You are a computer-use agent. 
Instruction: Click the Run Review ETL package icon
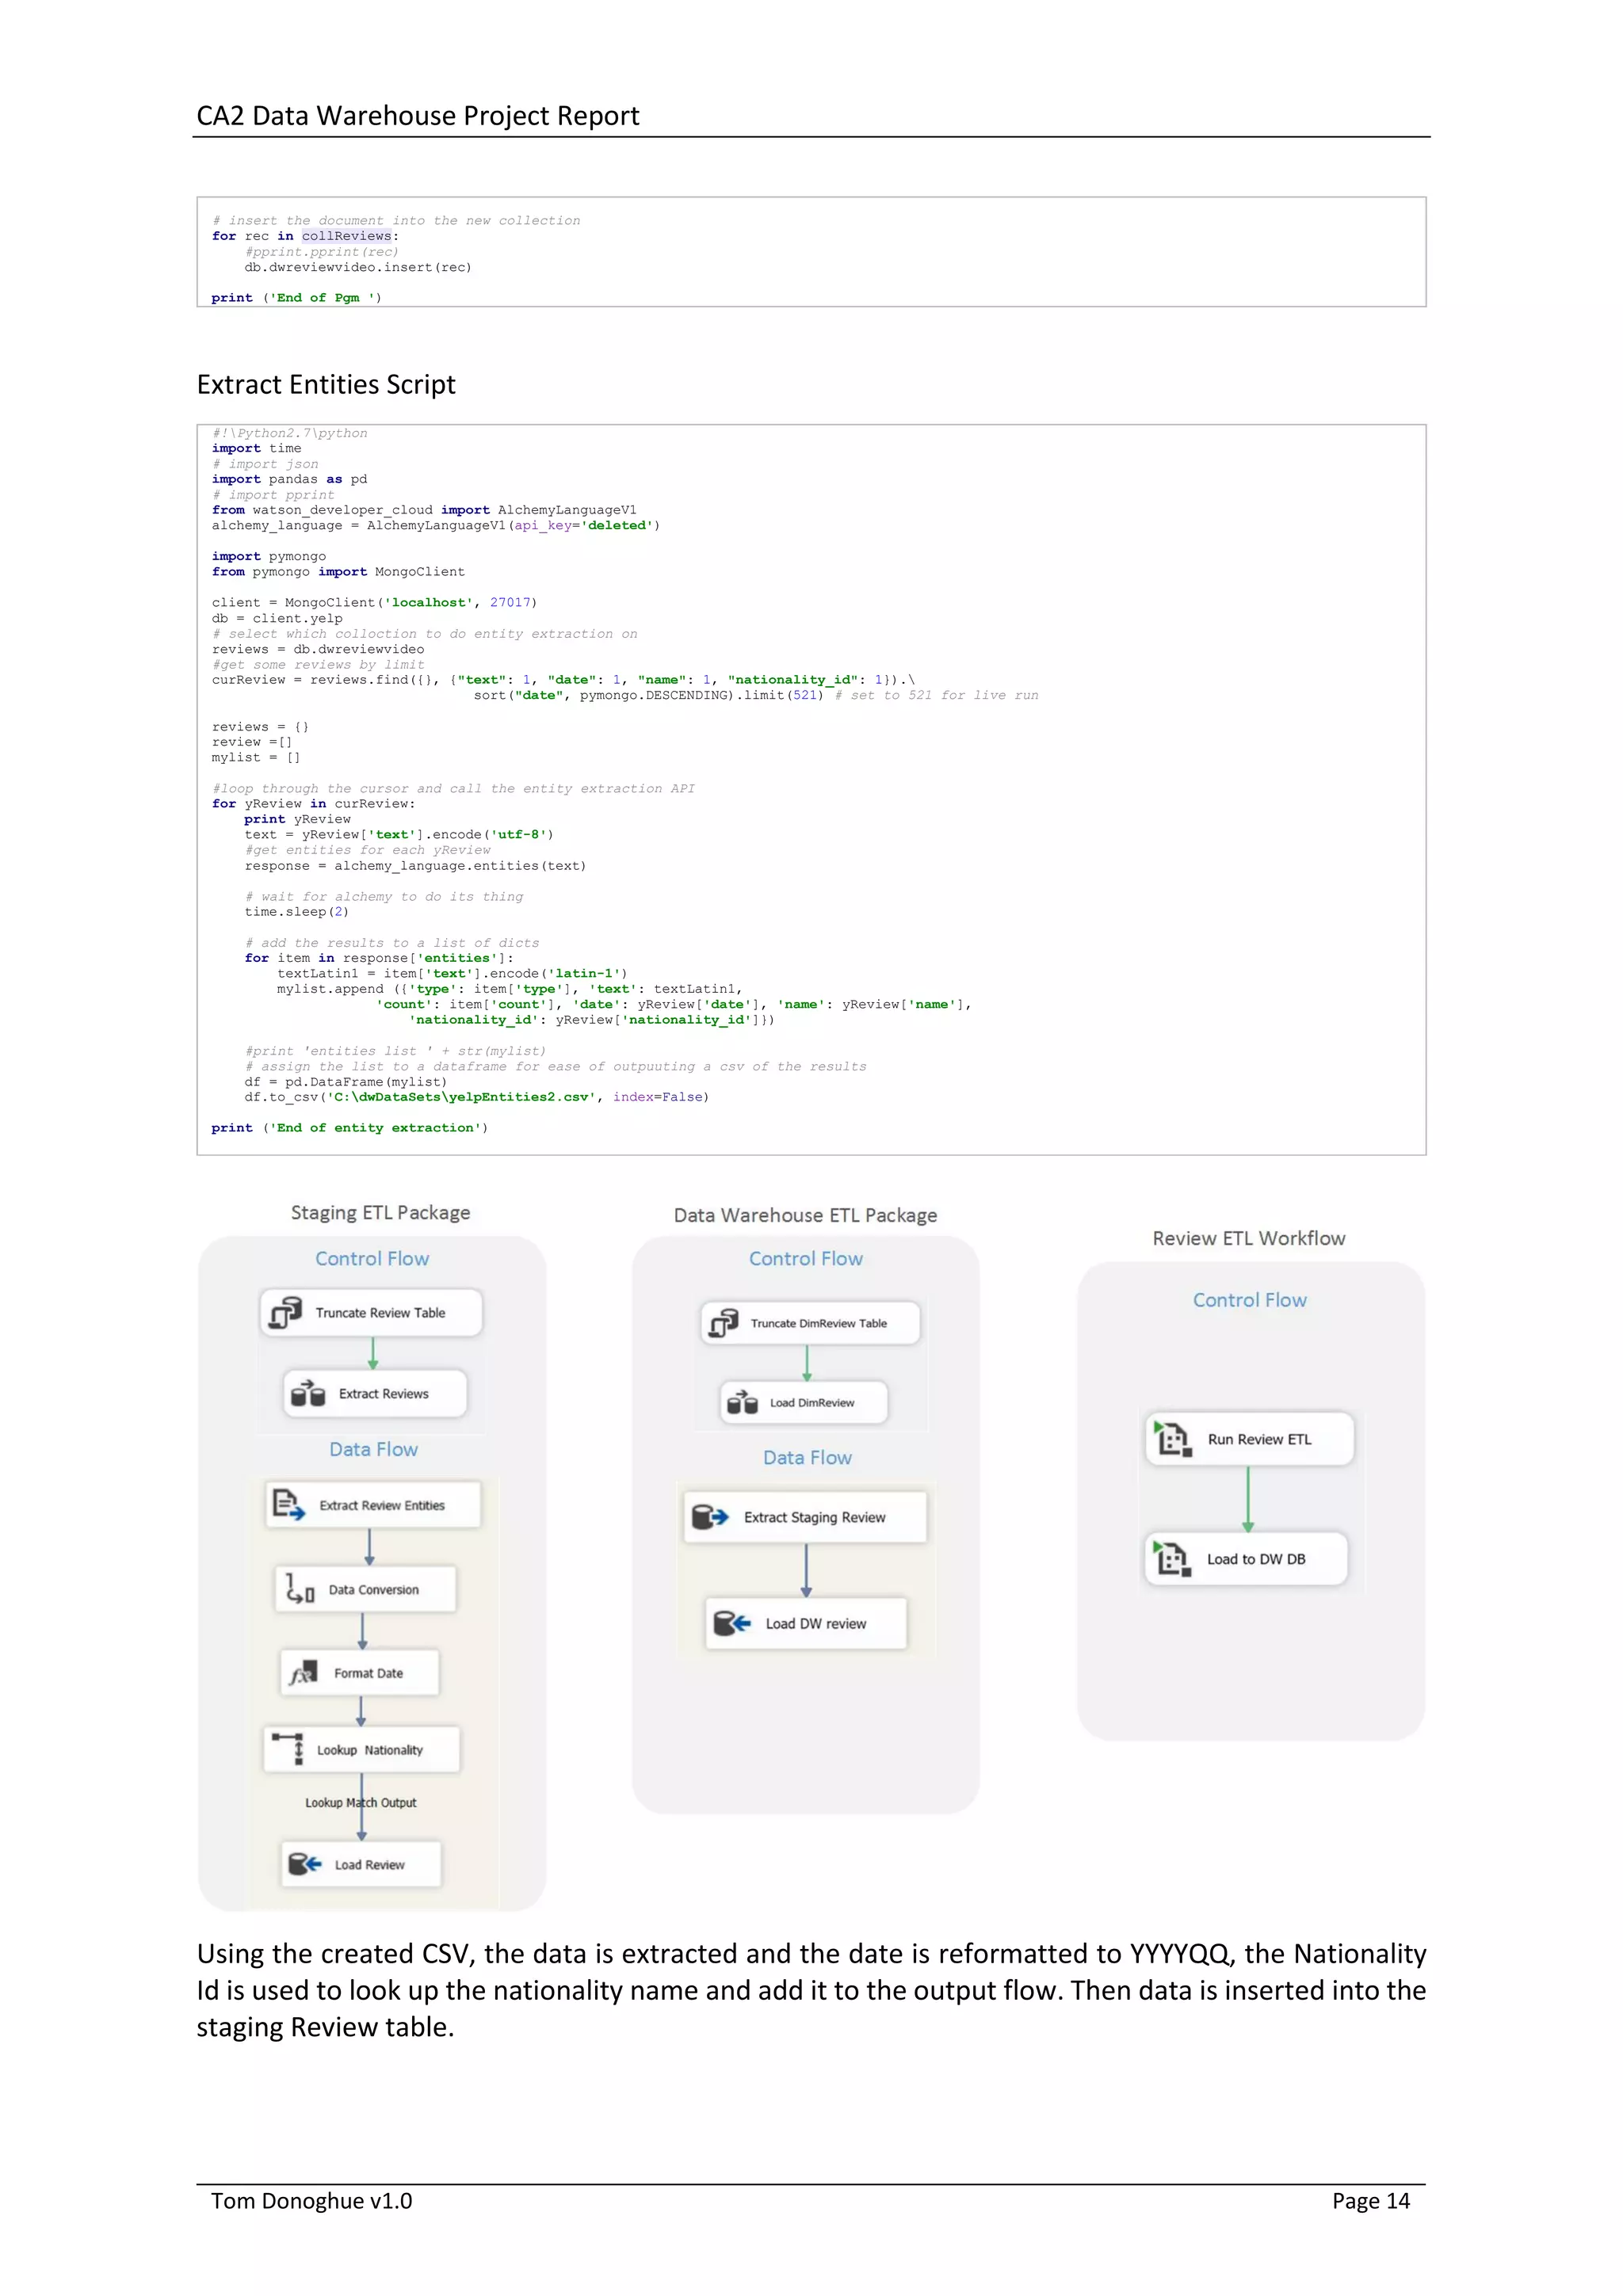point(1172,1438)
